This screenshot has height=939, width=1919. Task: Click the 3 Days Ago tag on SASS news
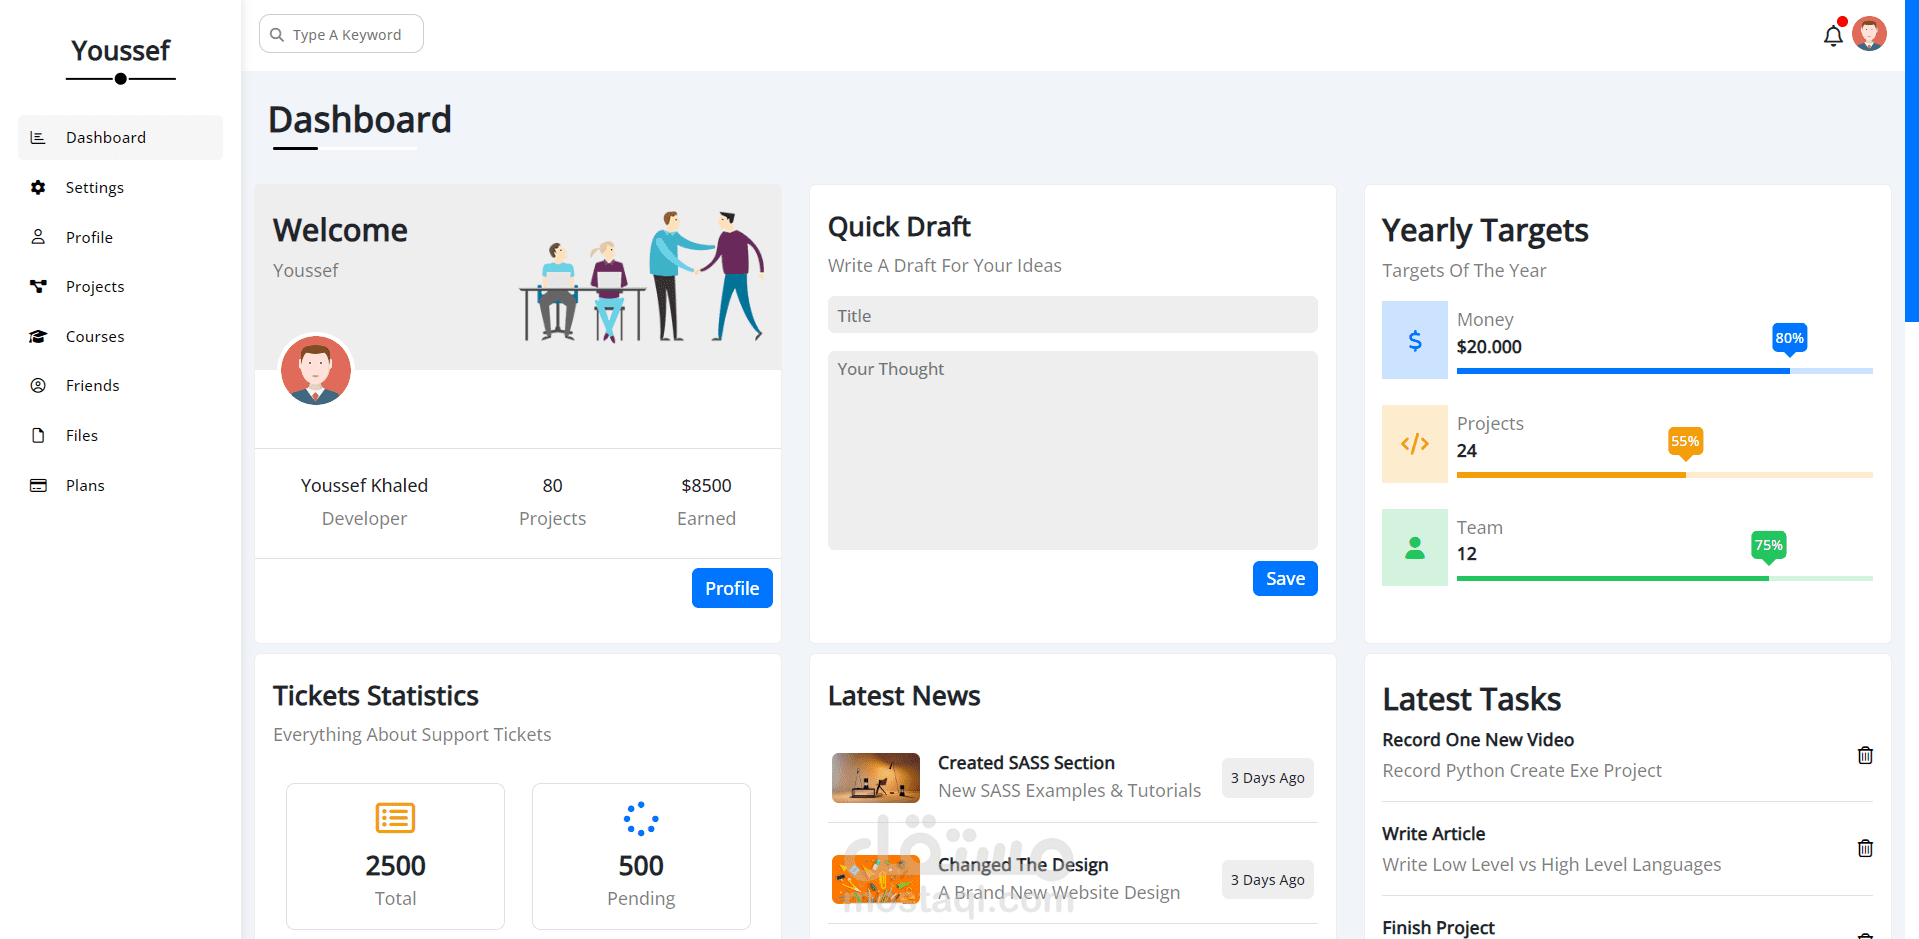click(1267, 778)
